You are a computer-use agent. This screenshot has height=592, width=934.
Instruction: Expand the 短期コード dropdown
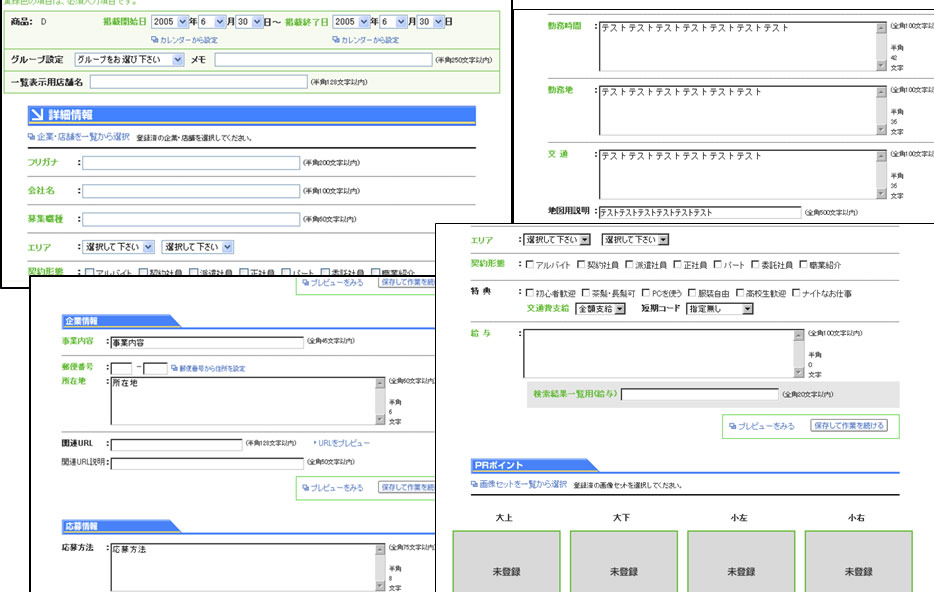click(719, 309)
